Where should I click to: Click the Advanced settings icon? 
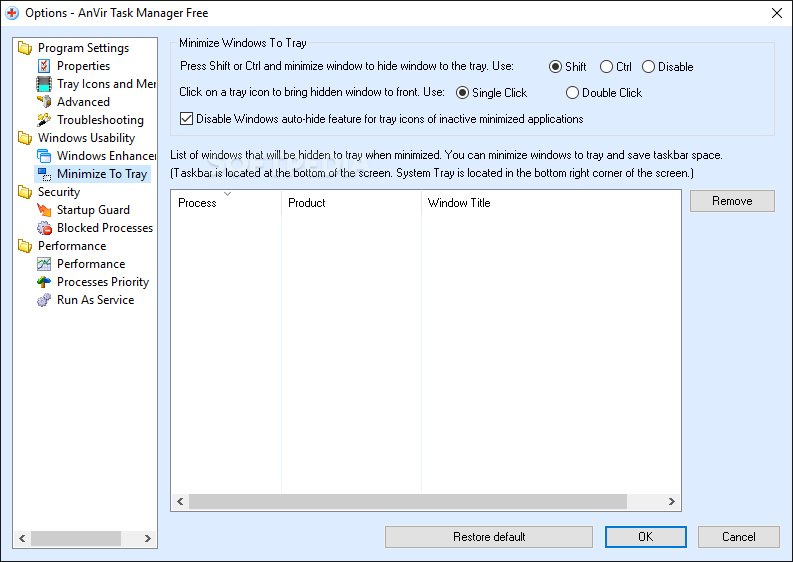[x=44, y=102]
